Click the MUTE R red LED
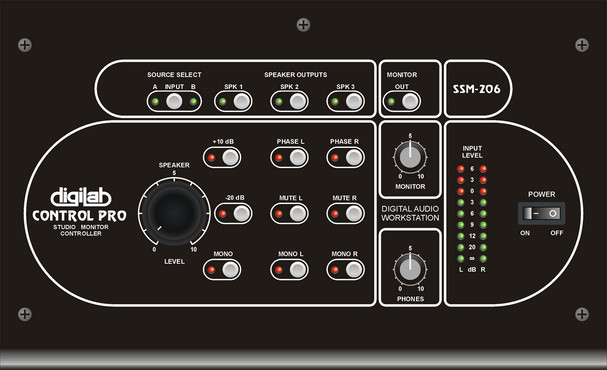Image resolution: width=607 pixels, height=370 pixels. pyautogui.click(x=335, y=214)
